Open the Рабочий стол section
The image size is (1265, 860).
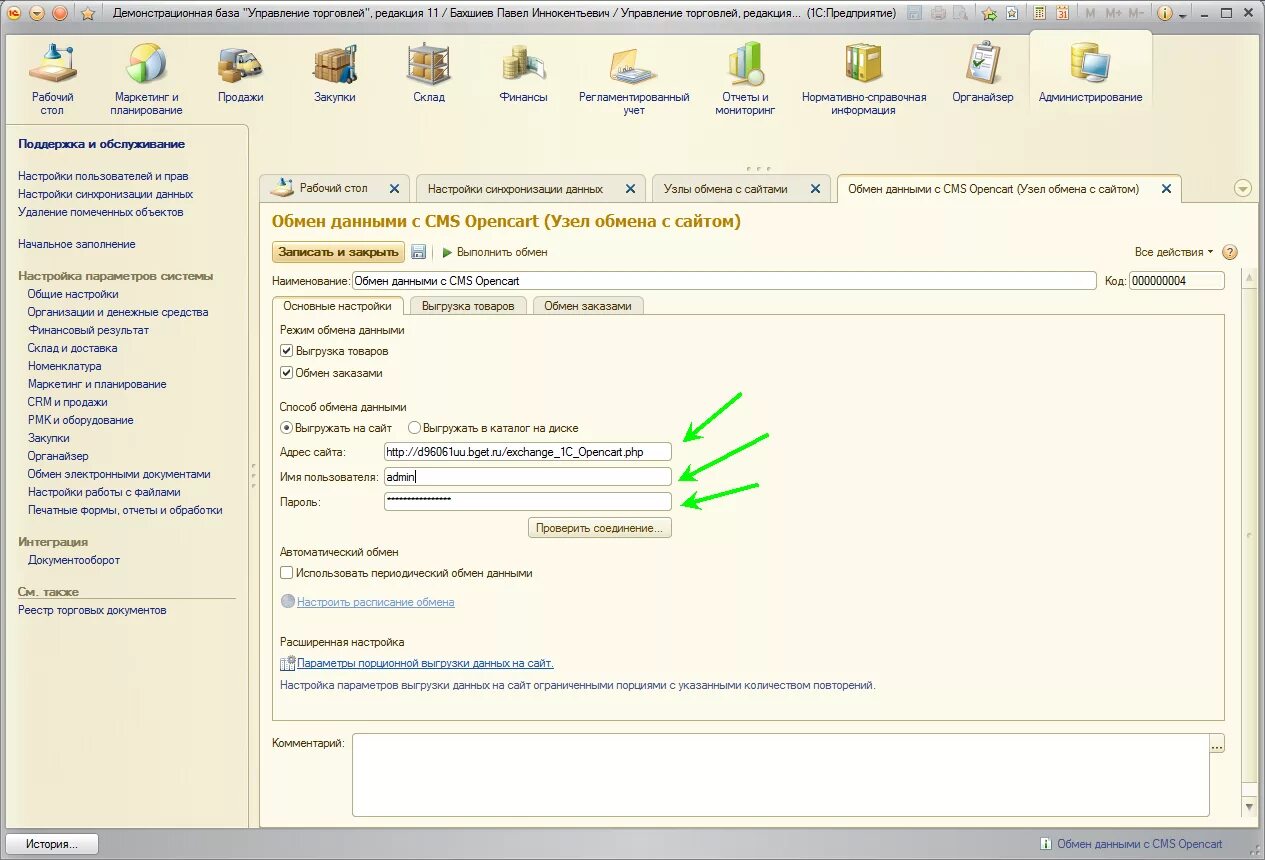[52, 80]
